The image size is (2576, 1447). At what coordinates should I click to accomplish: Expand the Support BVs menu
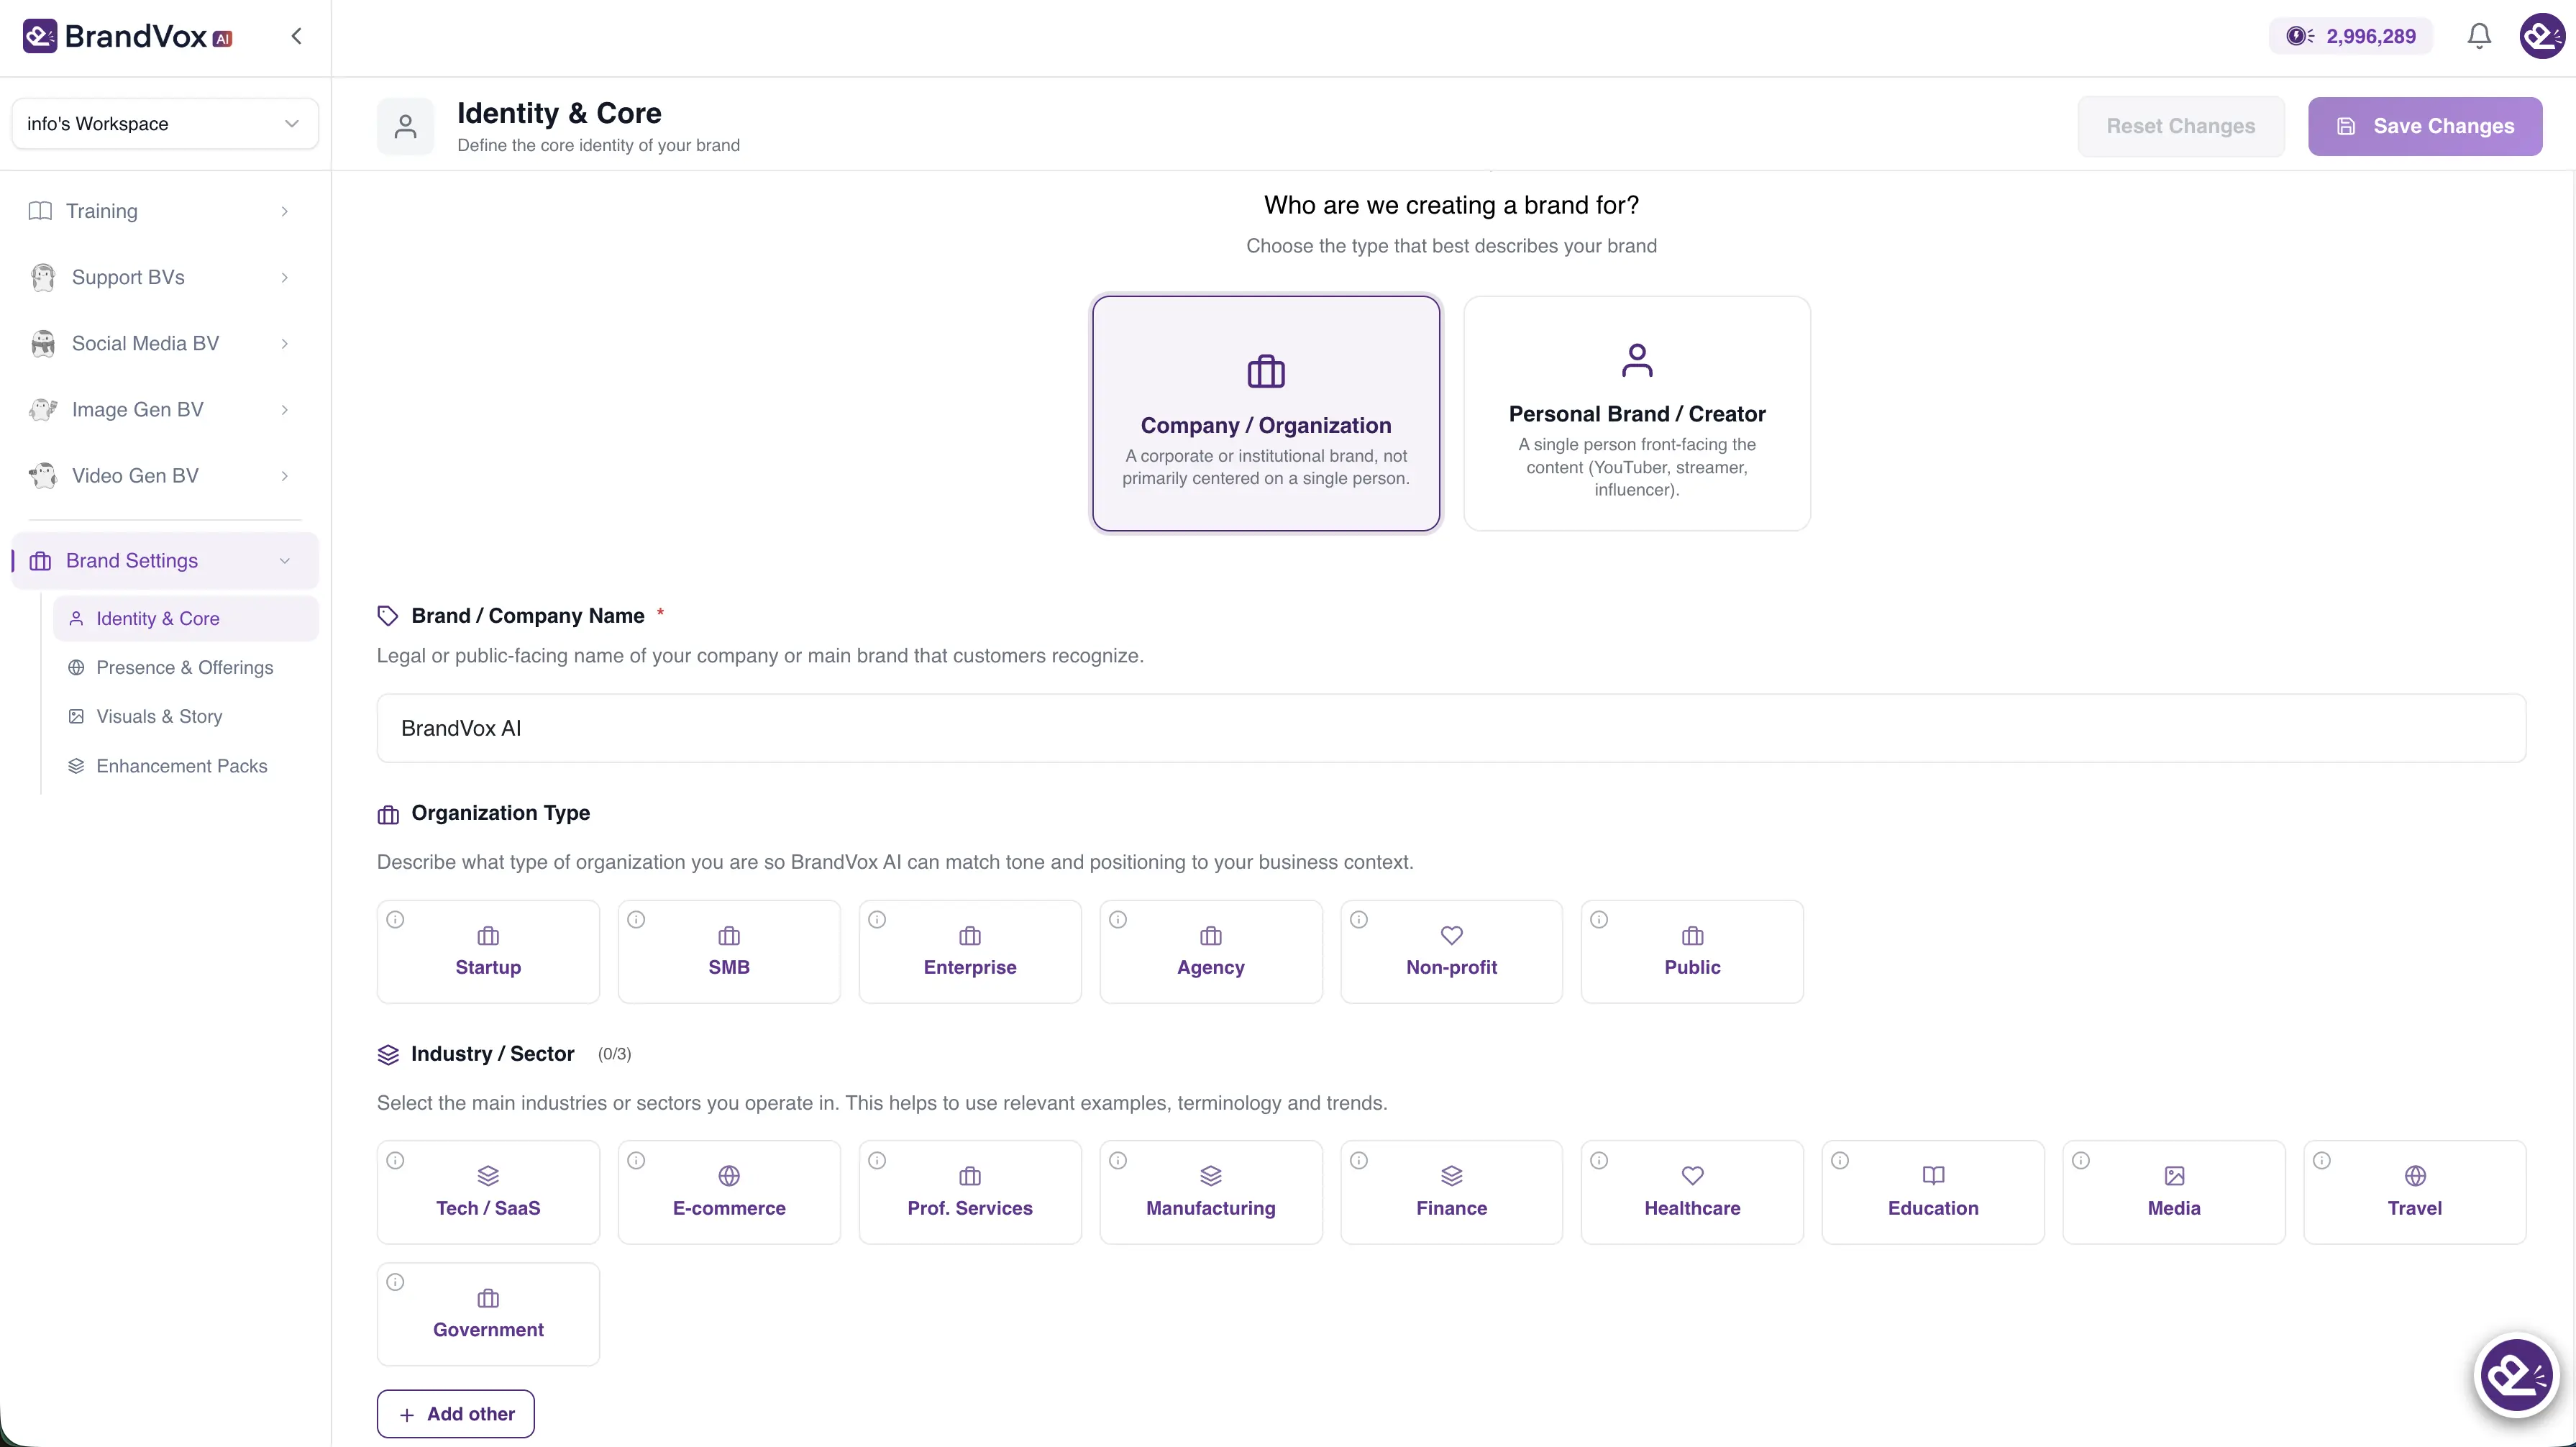165,277
